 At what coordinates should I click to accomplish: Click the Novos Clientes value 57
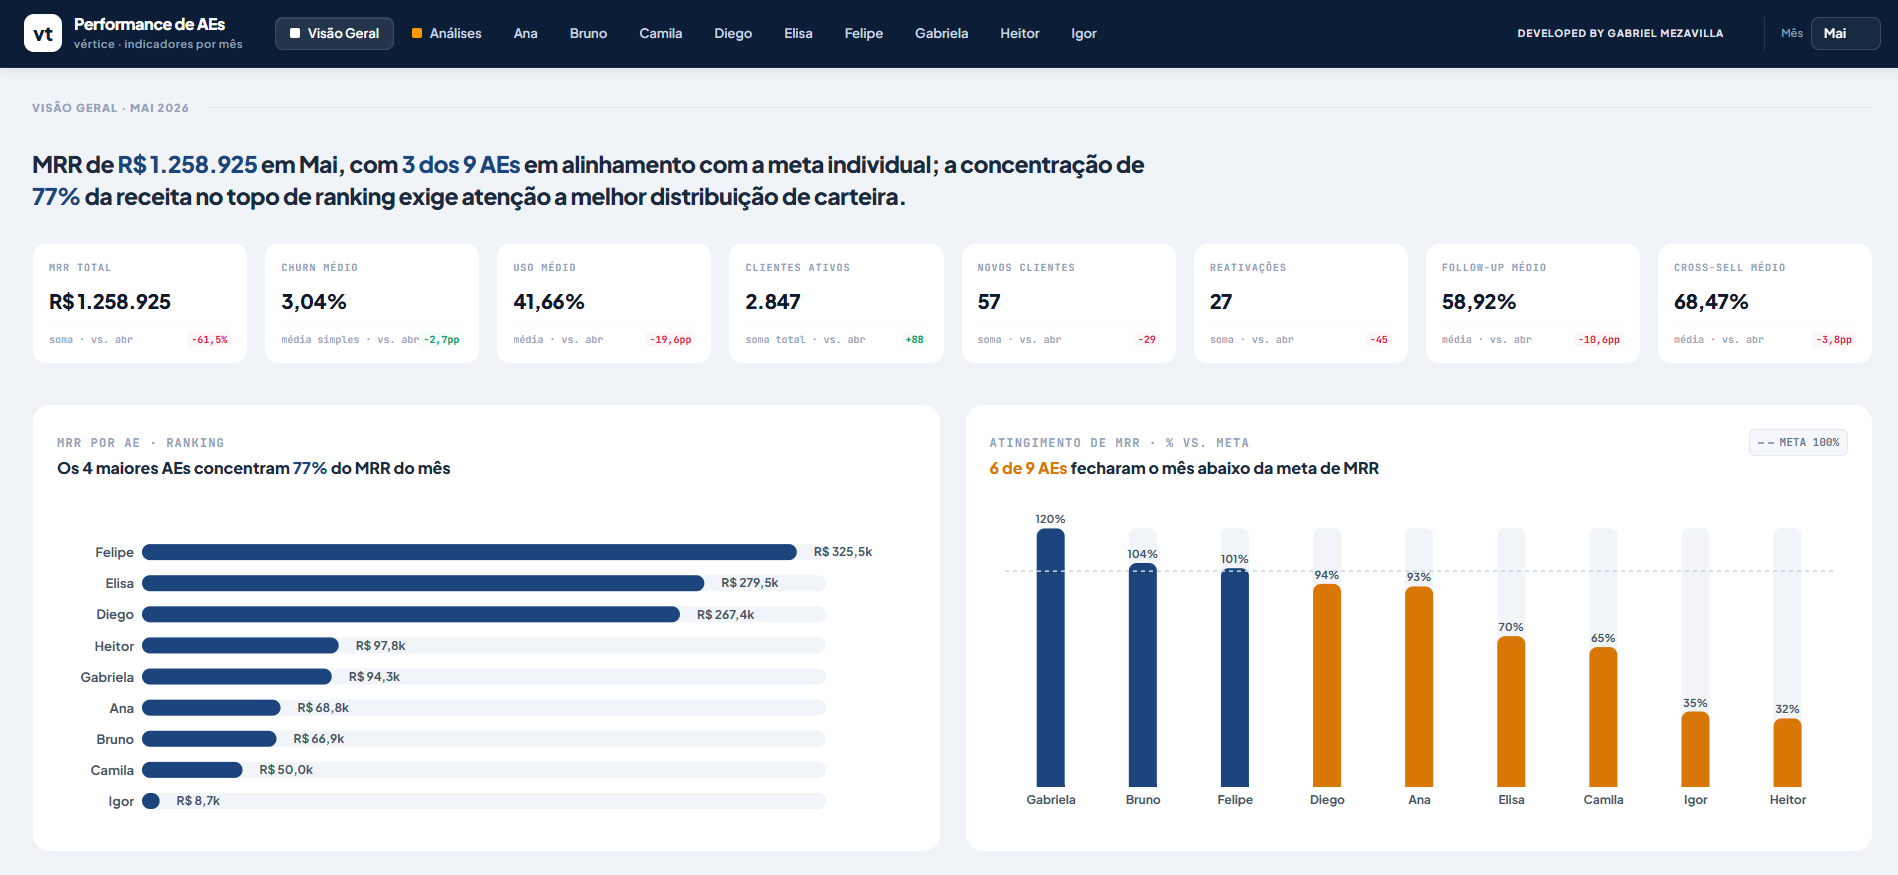989,302
